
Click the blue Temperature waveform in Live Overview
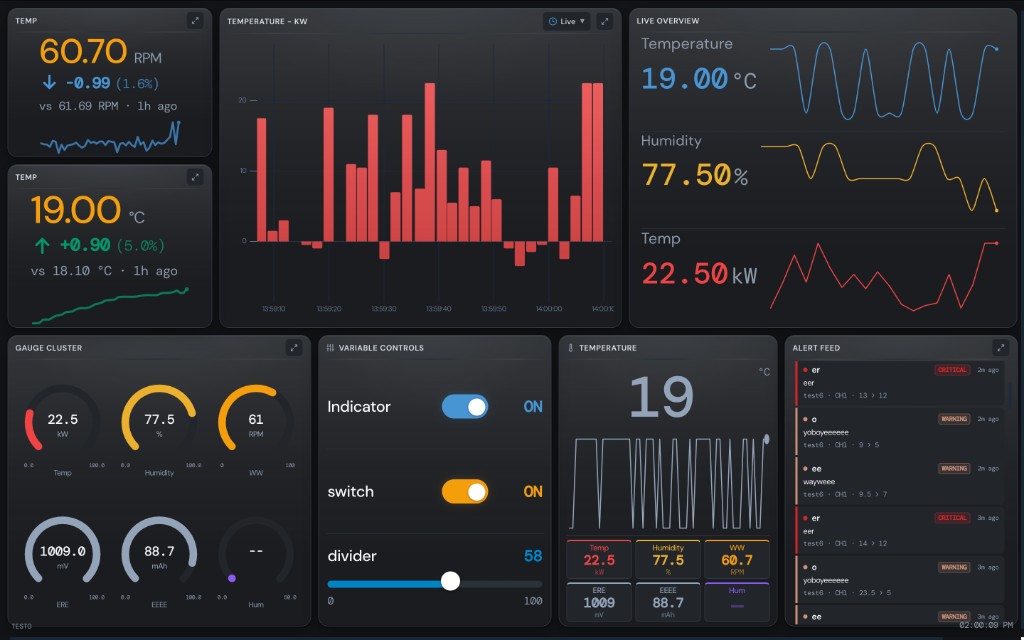[x=884, y=80]
